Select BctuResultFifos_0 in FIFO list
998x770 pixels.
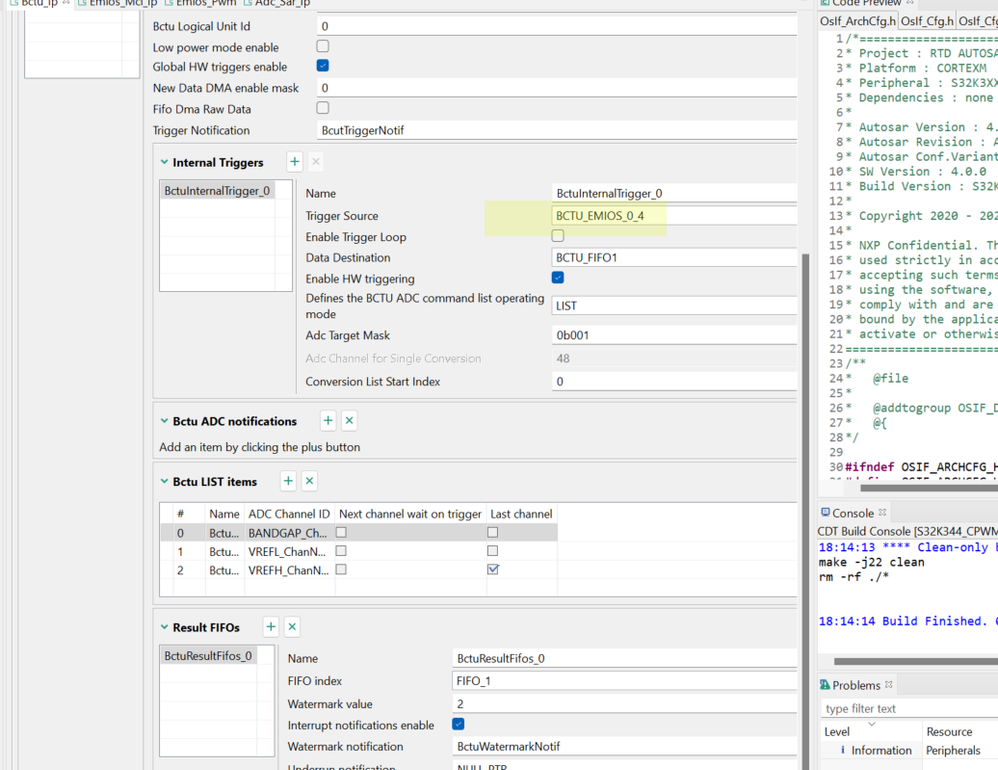[208, 655]
